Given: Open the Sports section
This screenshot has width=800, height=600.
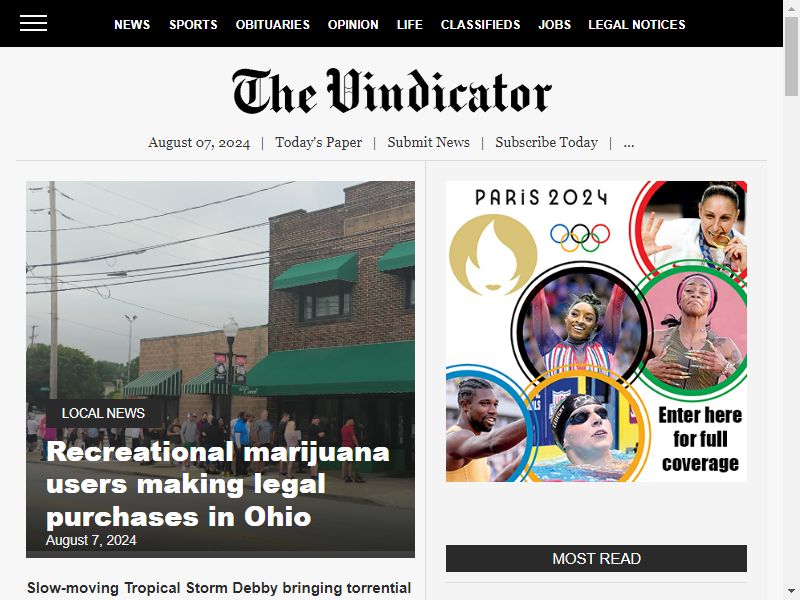Looking at the screenshot, I should (x=193, y=24).
